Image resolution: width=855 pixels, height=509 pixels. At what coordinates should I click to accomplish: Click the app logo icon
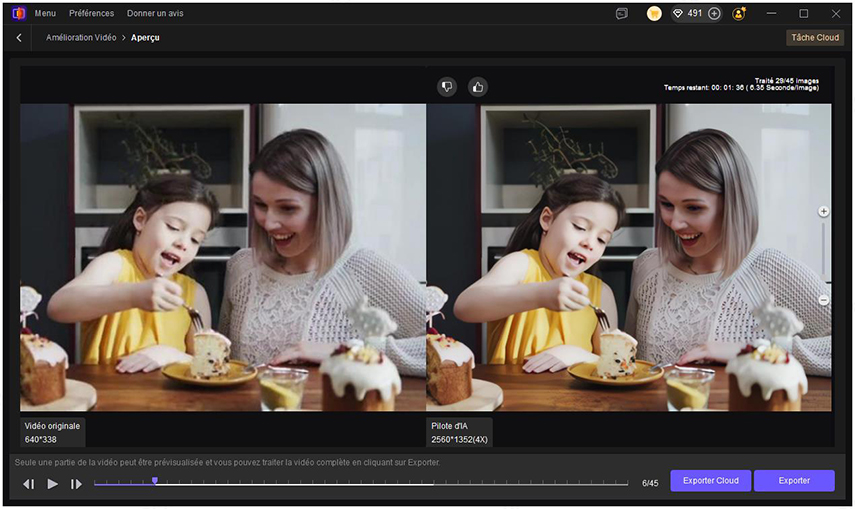[17, 14]
